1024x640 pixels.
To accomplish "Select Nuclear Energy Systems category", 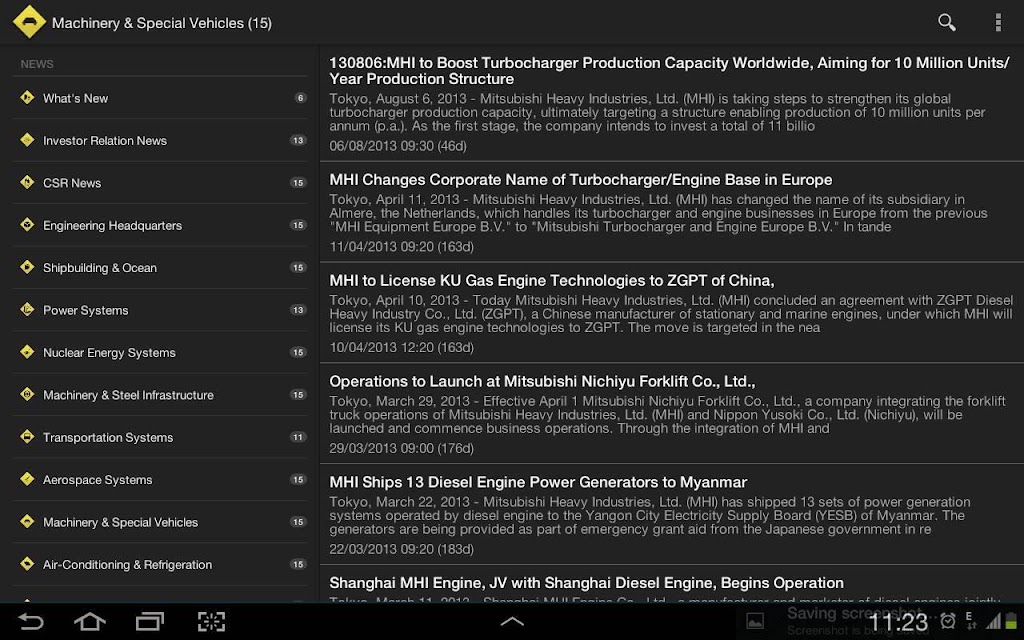I will click(160, 353).
